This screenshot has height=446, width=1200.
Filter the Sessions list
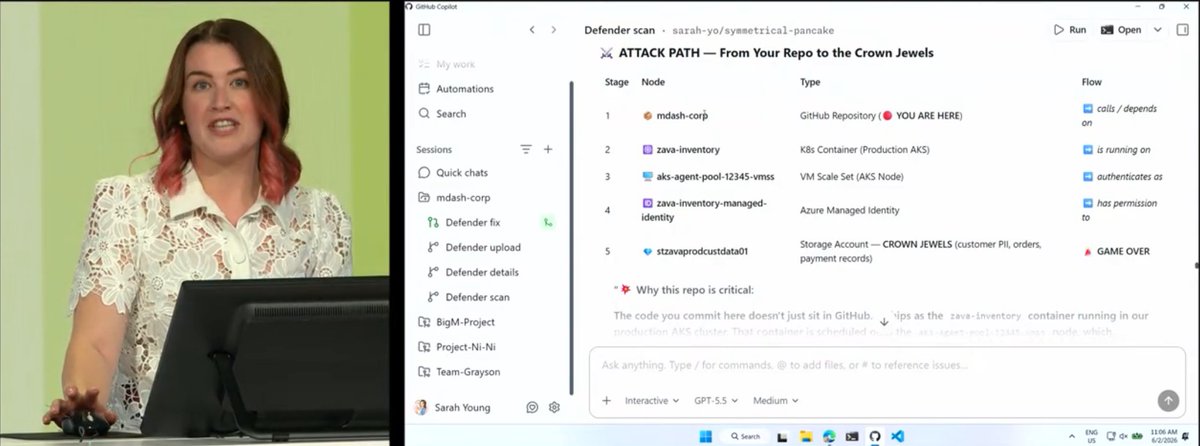tap(526, 149)
